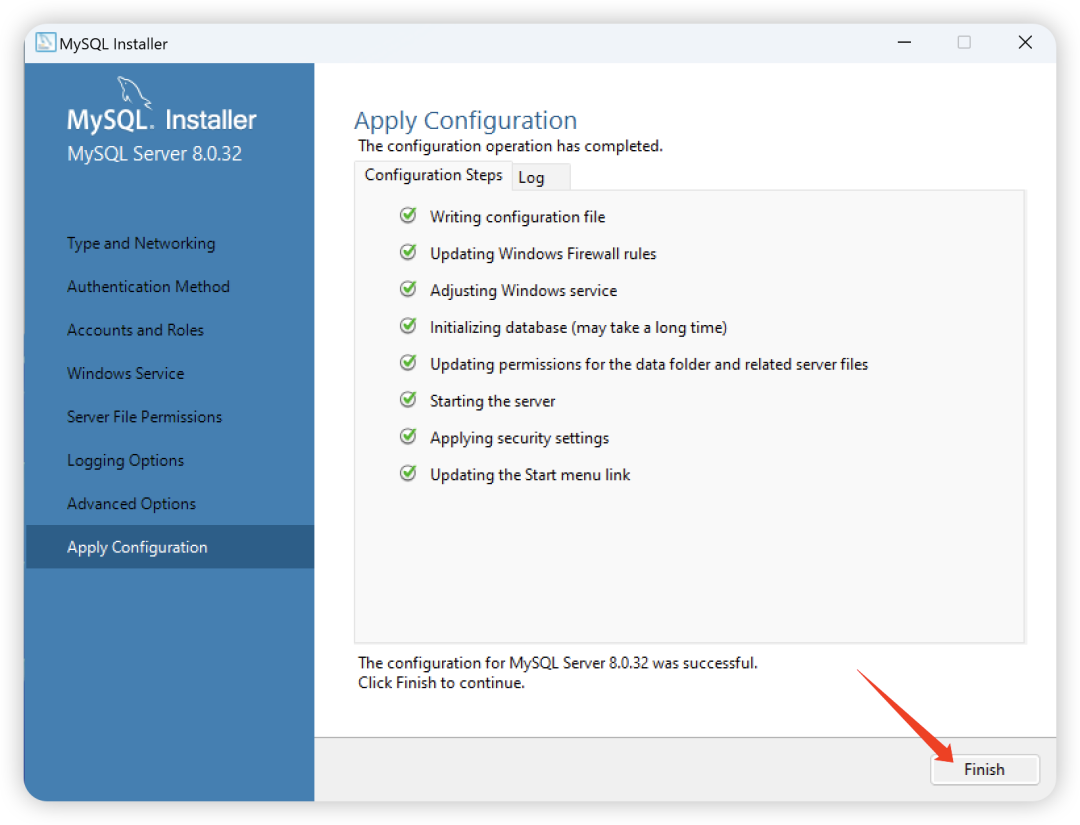Click the 'Updating Windows Firewall rules' step text
This screenshot has height=825, width=1080.
click(x=543, y=254)
